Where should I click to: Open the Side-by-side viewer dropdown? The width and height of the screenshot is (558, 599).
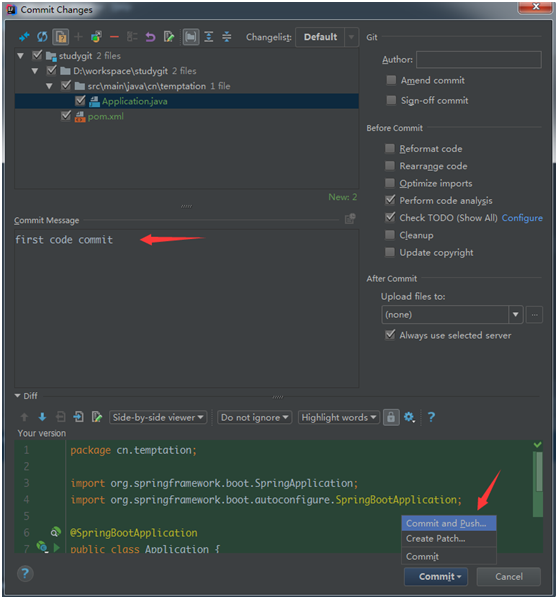[158, 418]
